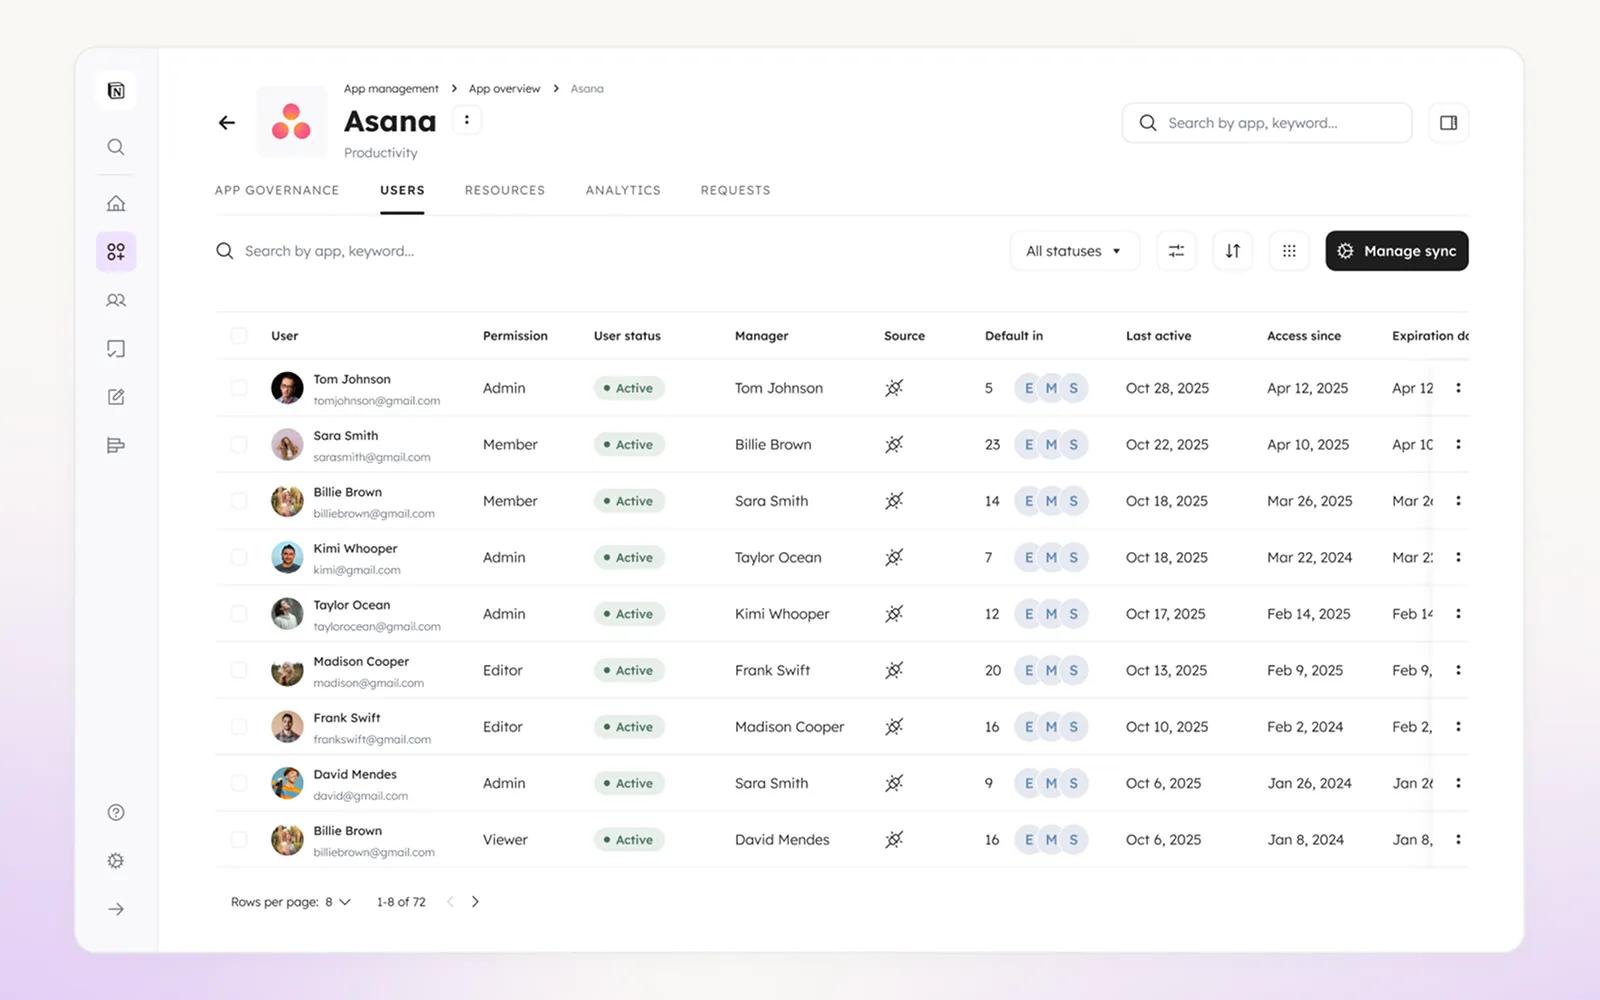1600x1000 pixels.
Task: Select the checkbox for Tom Johnson
Action: 239,388
